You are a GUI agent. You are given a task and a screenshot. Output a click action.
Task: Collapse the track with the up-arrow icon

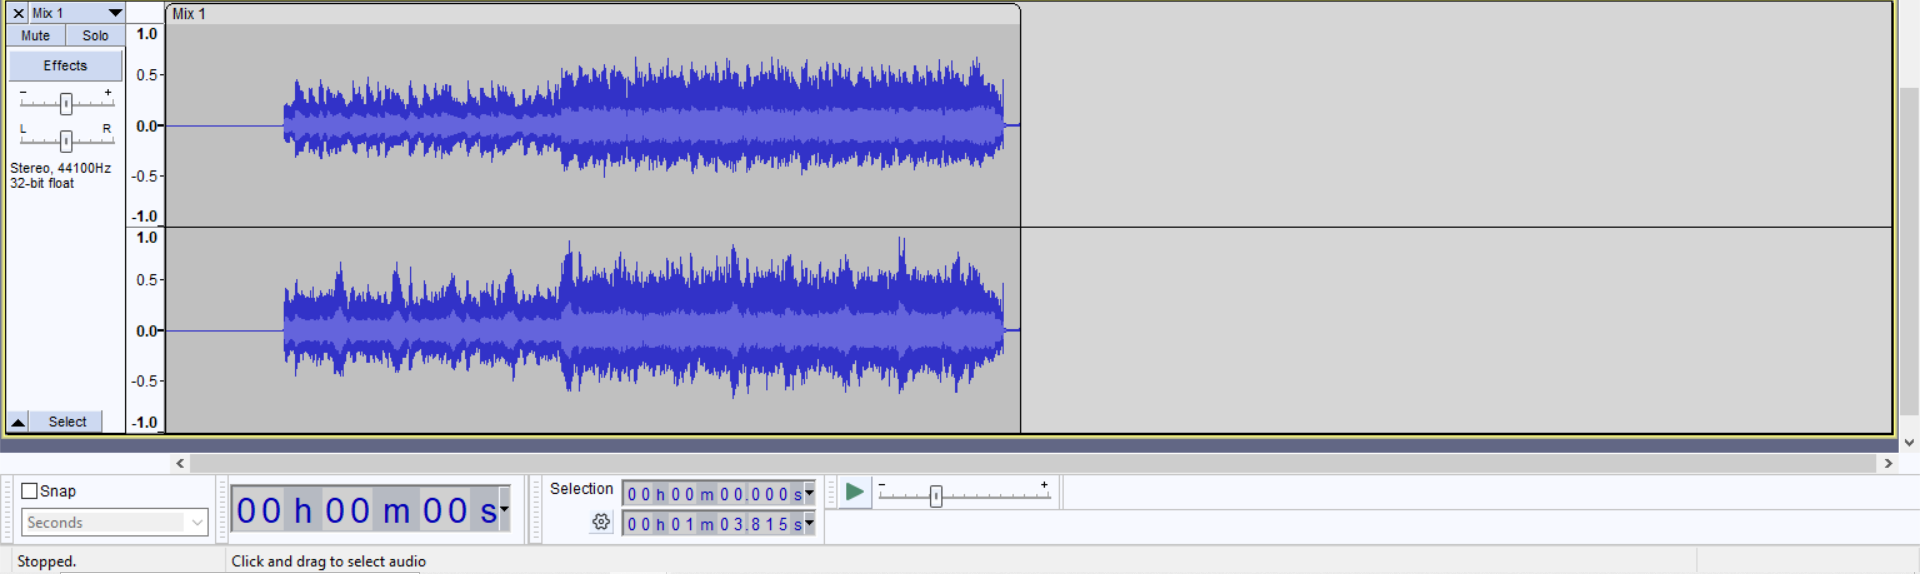tap(18, 422)
